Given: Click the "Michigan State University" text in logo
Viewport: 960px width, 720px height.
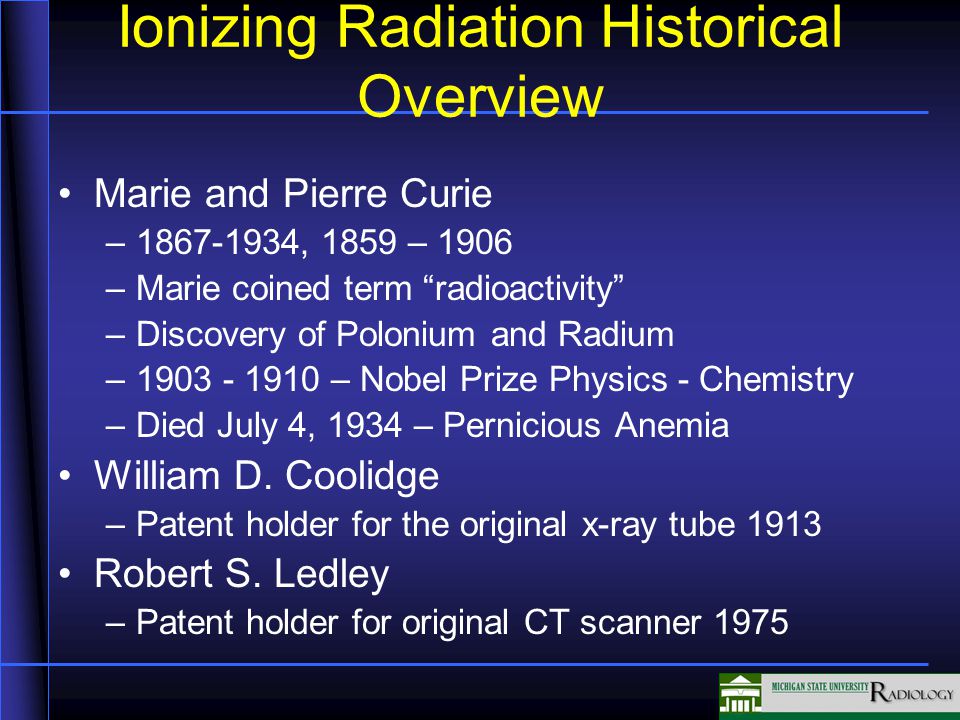Looking at the screenshot, I should (x=820, y=687).
